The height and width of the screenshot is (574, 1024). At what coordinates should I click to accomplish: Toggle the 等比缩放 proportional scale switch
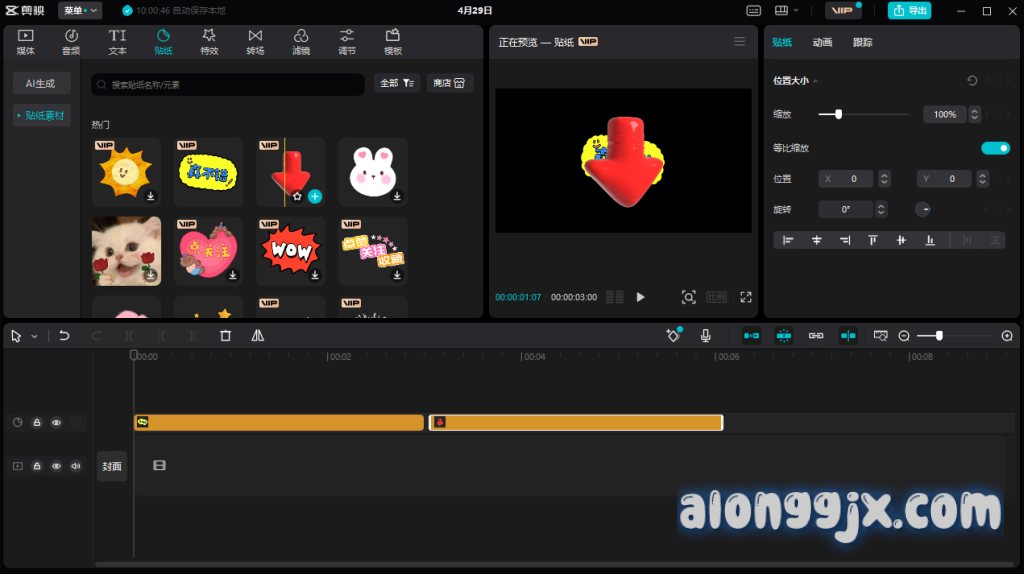coord(995,148)
